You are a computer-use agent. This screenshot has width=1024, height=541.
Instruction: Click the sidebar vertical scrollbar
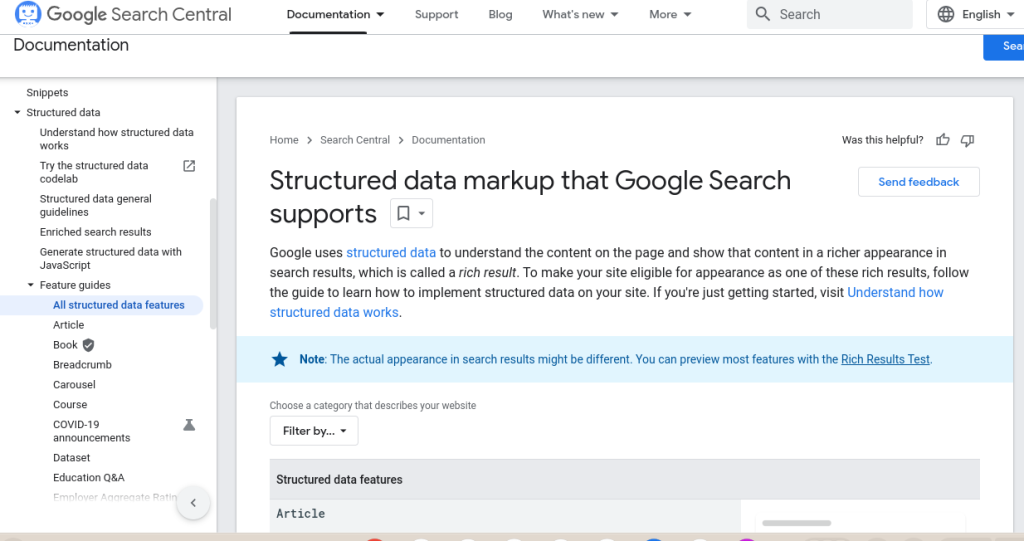pyautogui.click(x=212, y=264)
